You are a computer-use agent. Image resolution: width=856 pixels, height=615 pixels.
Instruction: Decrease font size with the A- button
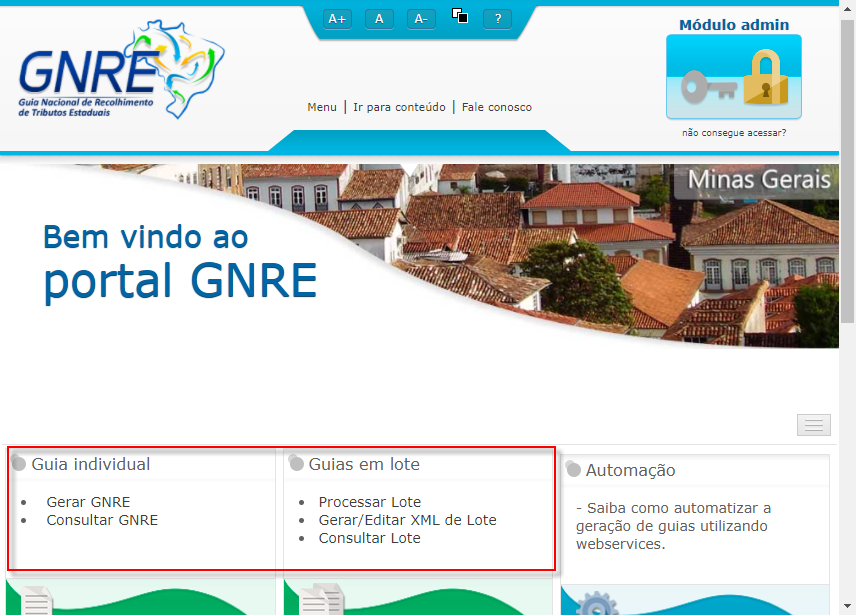click(421, 19)
